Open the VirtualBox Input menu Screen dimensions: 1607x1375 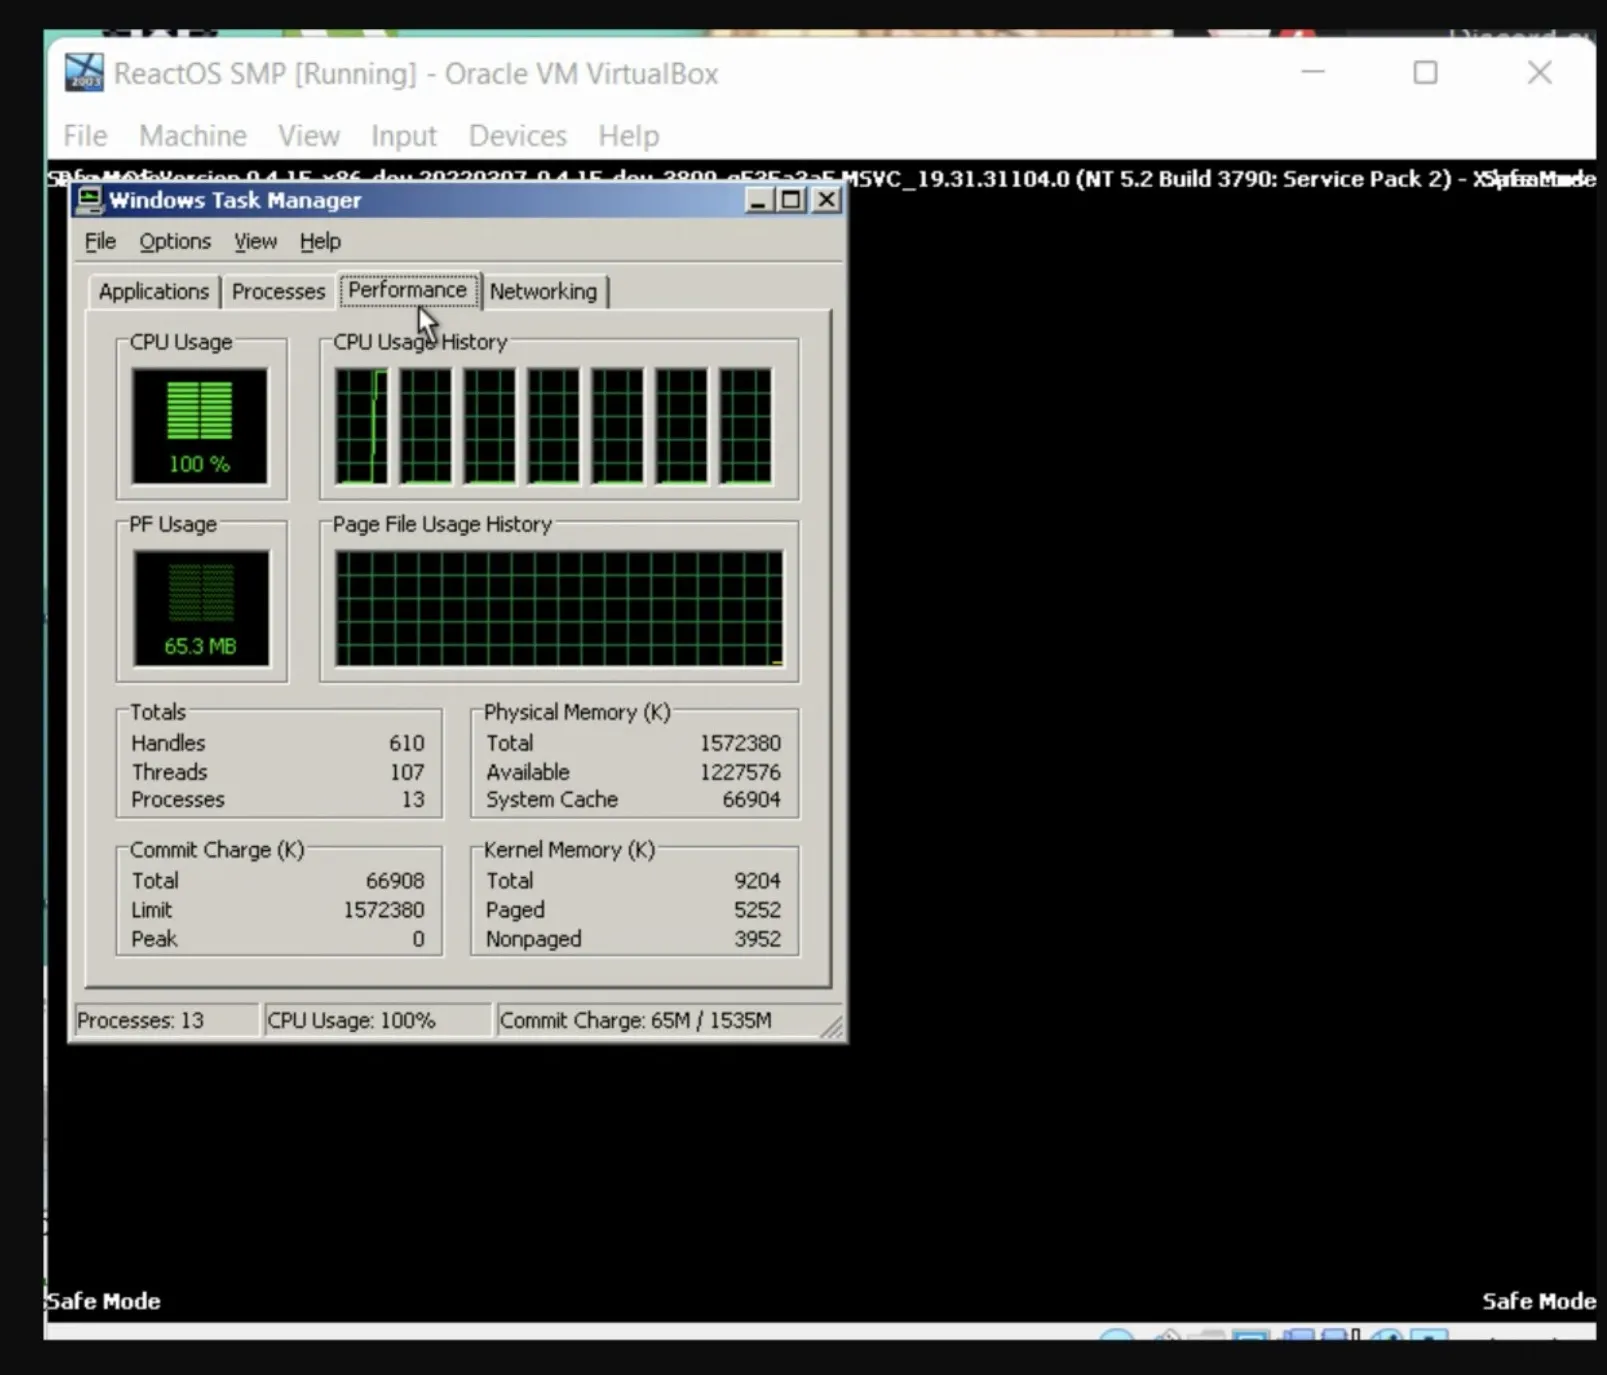coord(403,135)
